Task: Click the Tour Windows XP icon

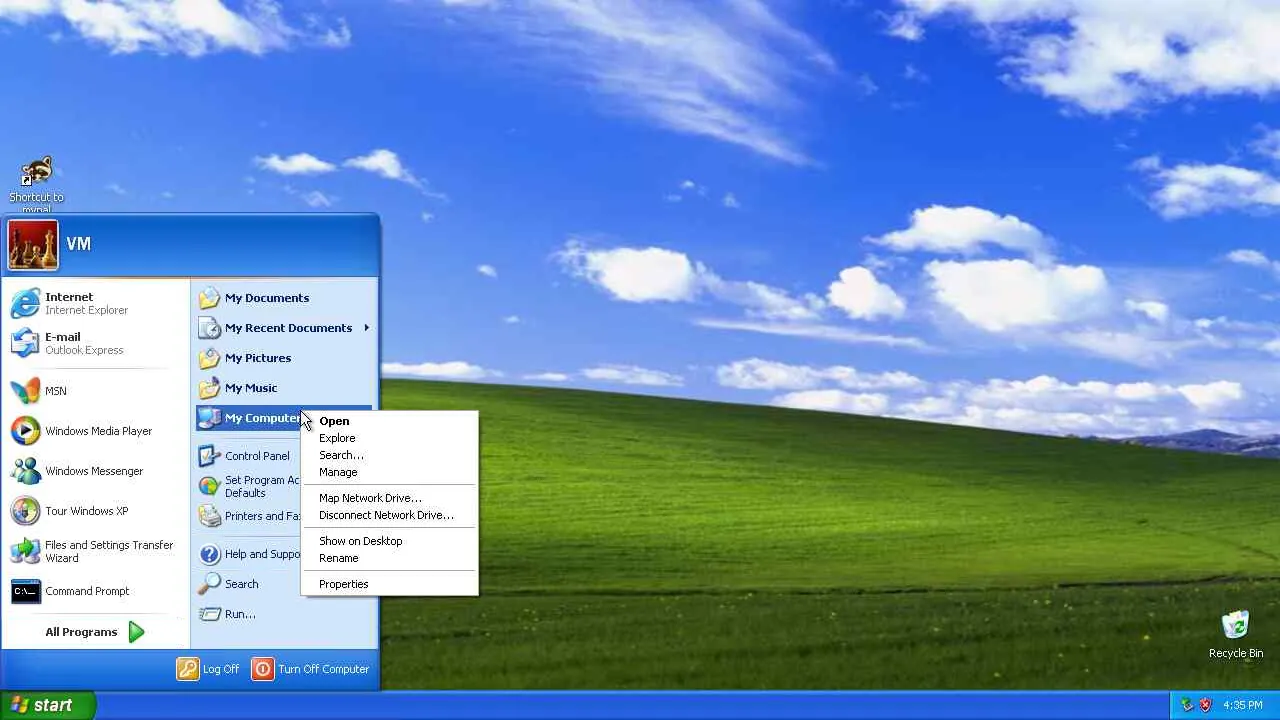Action: click(26, 511)
